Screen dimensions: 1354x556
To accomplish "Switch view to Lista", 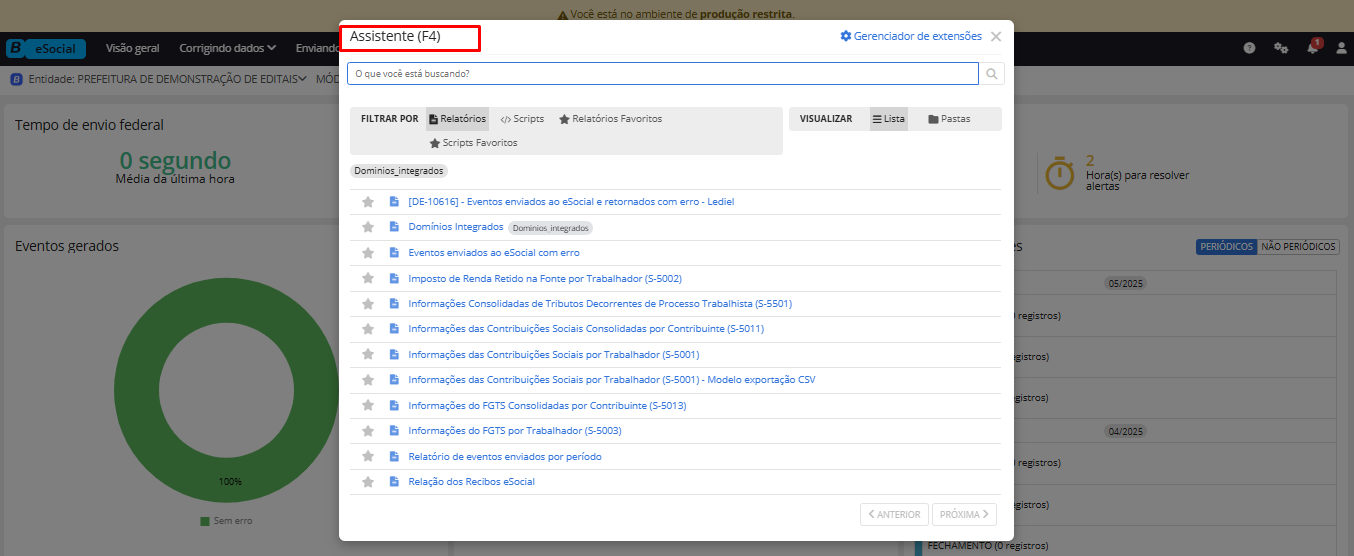I will tap(889, 119).
